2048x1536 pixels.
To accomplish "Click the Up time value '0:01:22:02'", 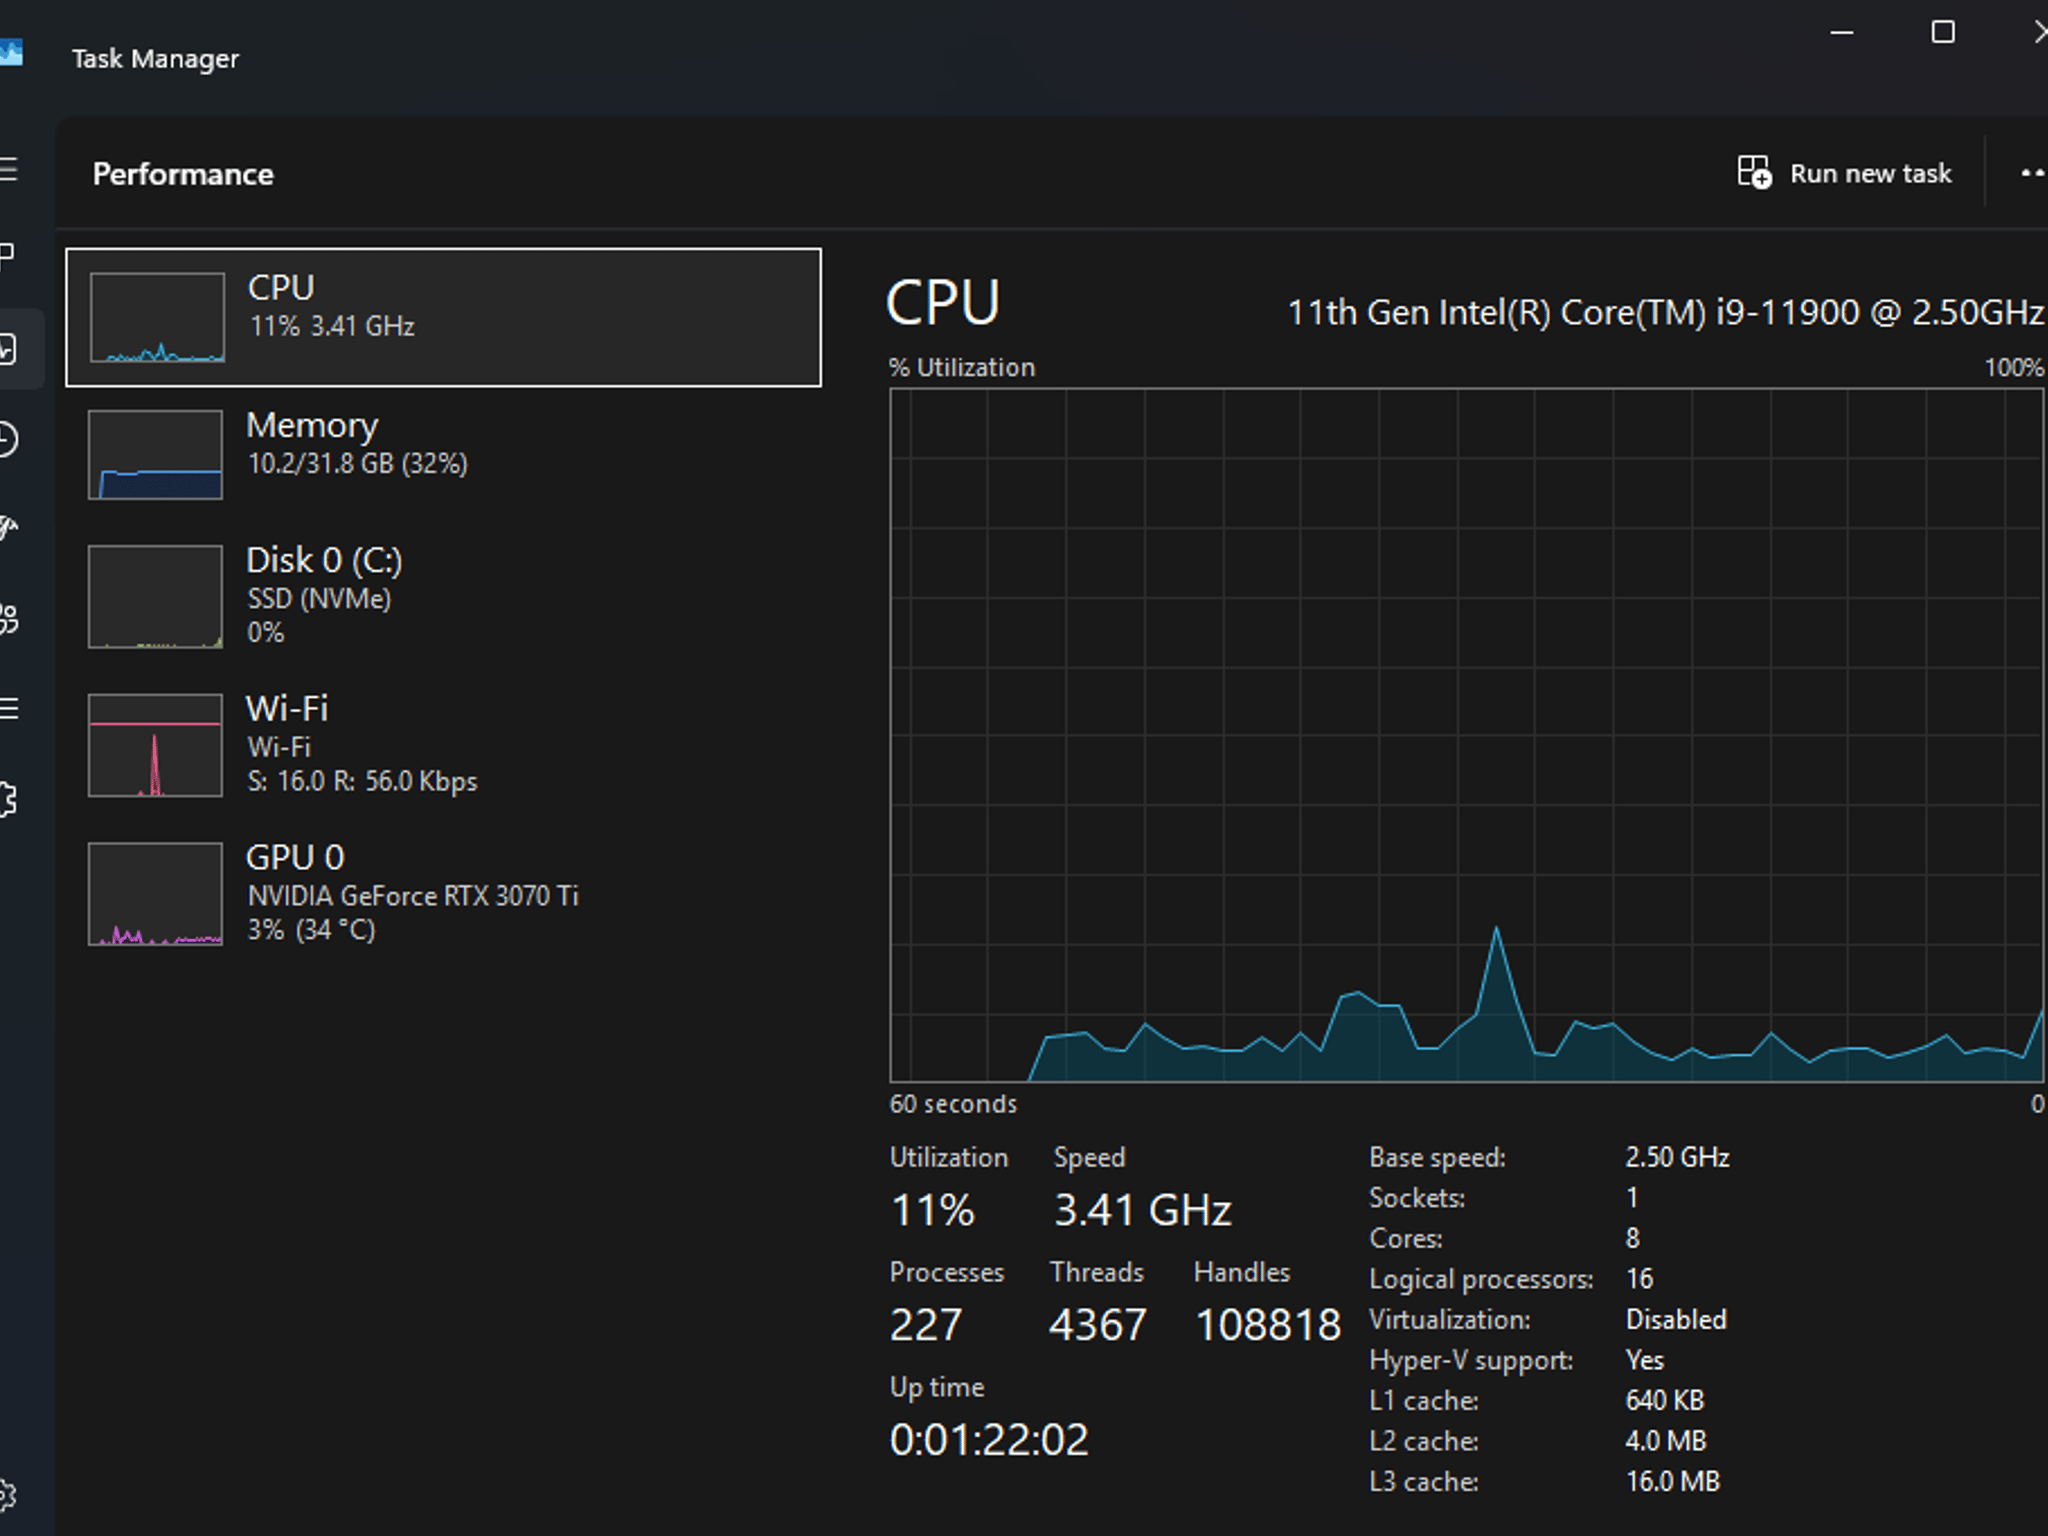I will click(989, 1440).
